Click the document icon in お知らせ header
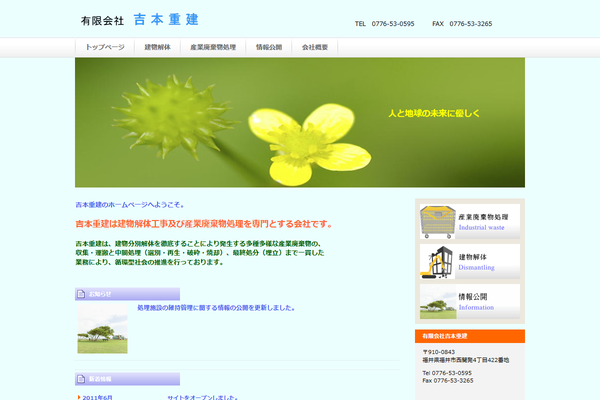The image size is (600, 400). [x=81, y=294]
